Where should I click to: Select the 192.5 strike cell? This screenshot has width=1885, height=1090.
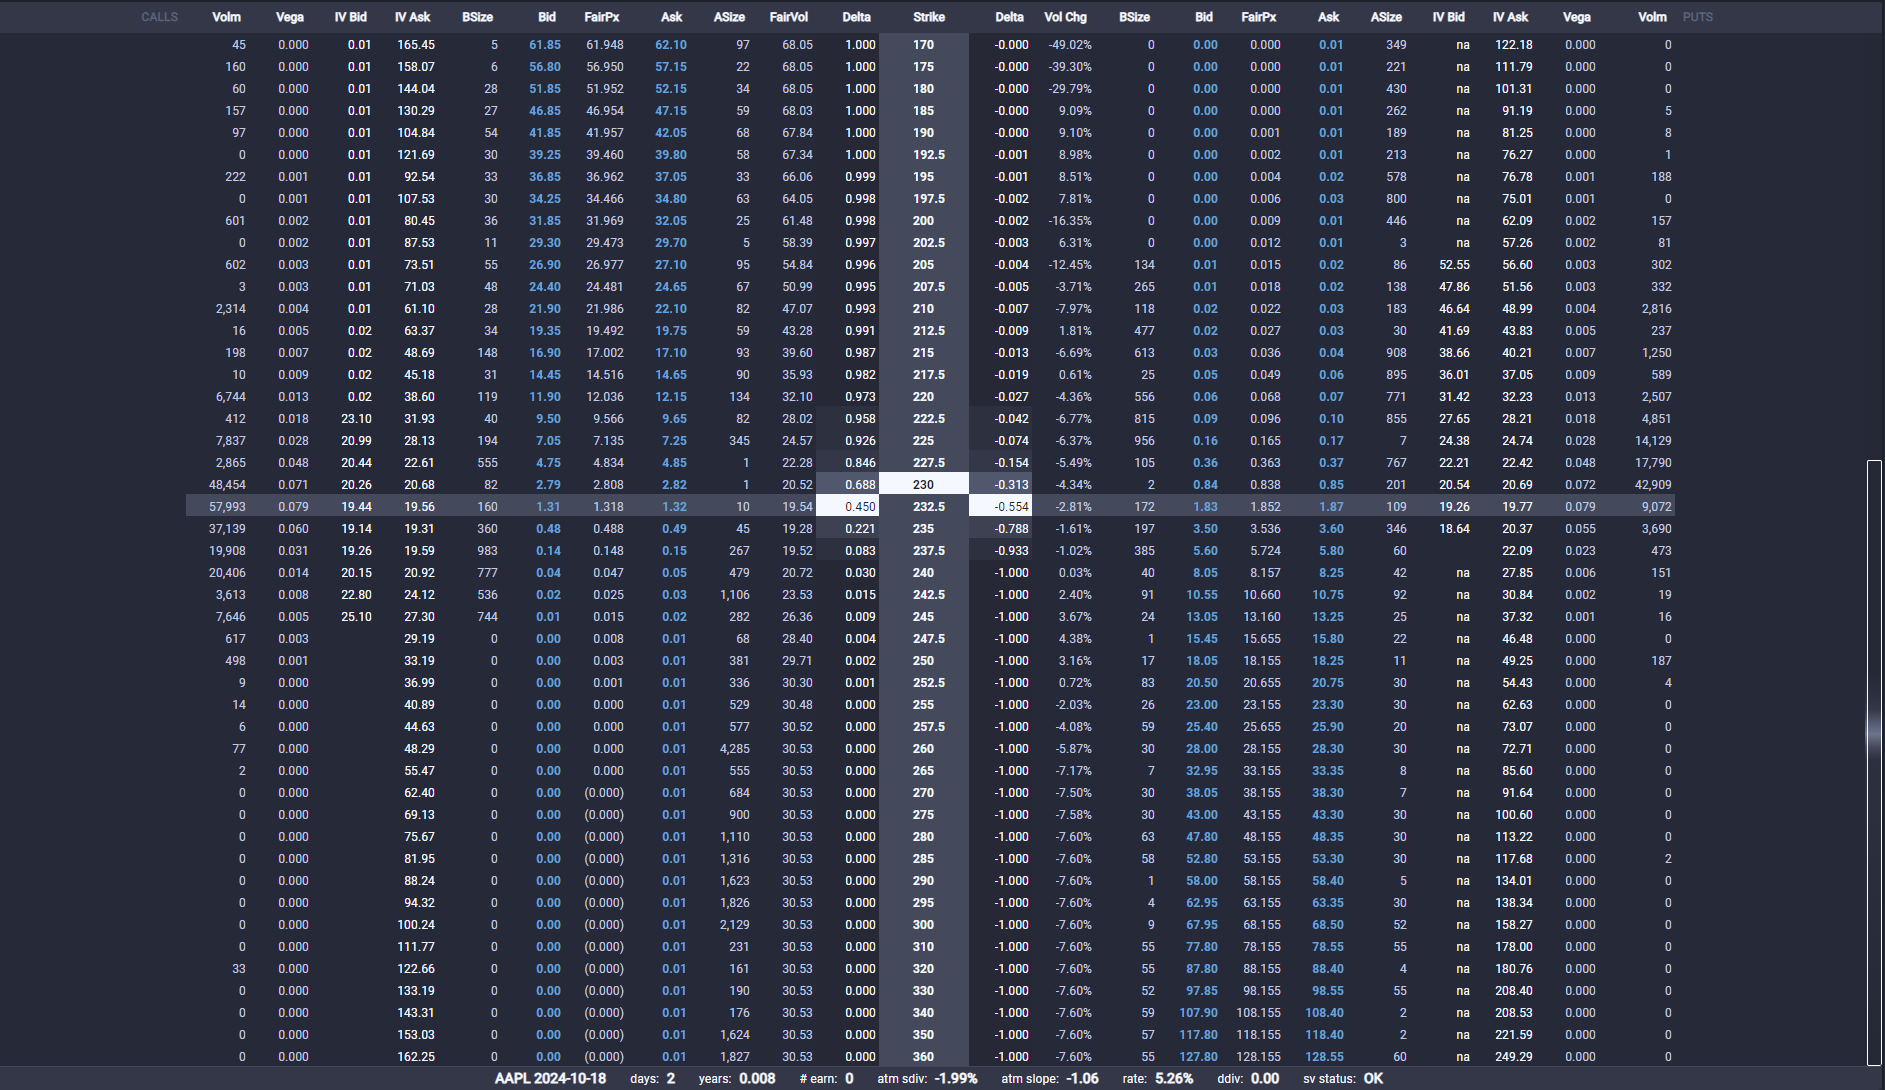pyautogui.click(x=923, y=155)
